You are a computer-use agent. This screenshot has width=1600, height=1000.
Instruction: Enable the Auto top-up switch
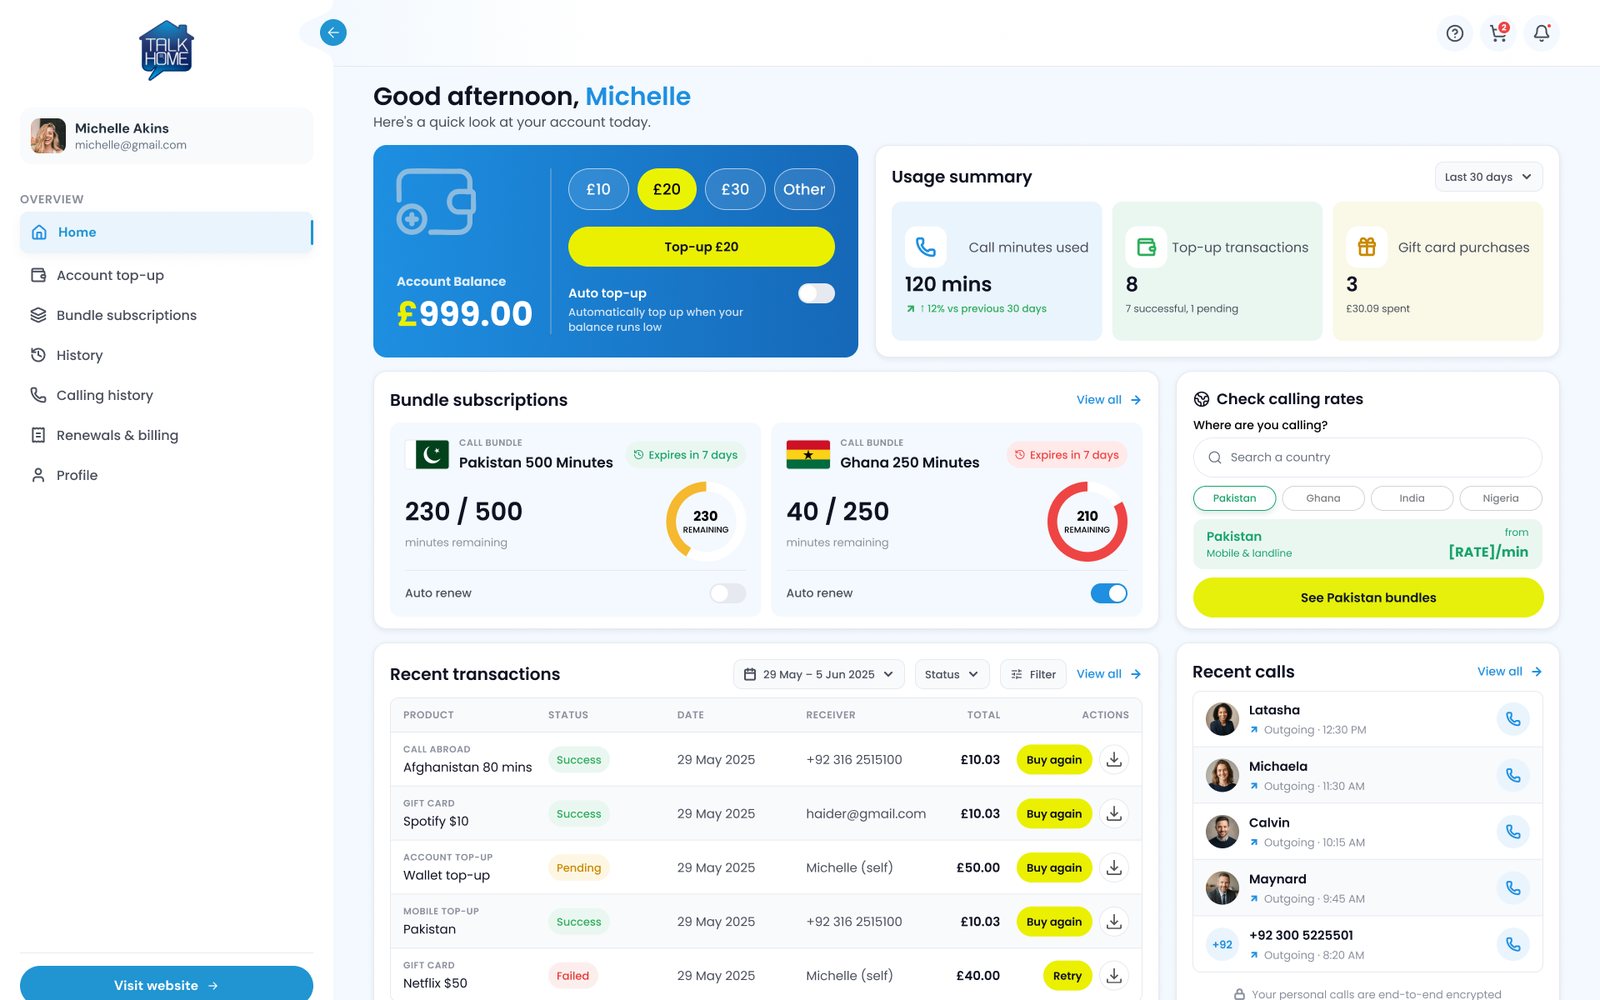[816, 293]
